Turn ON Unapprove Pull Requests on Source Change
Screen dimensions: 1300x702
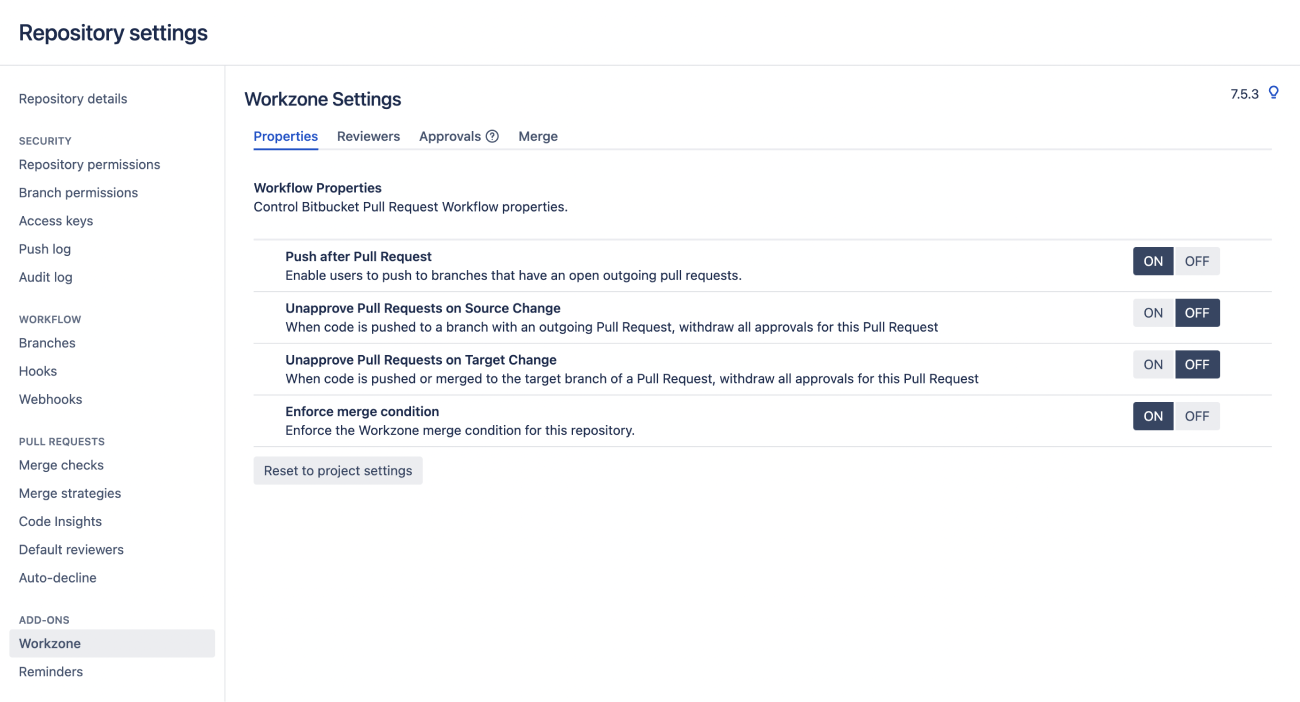tap(1153, 313)
